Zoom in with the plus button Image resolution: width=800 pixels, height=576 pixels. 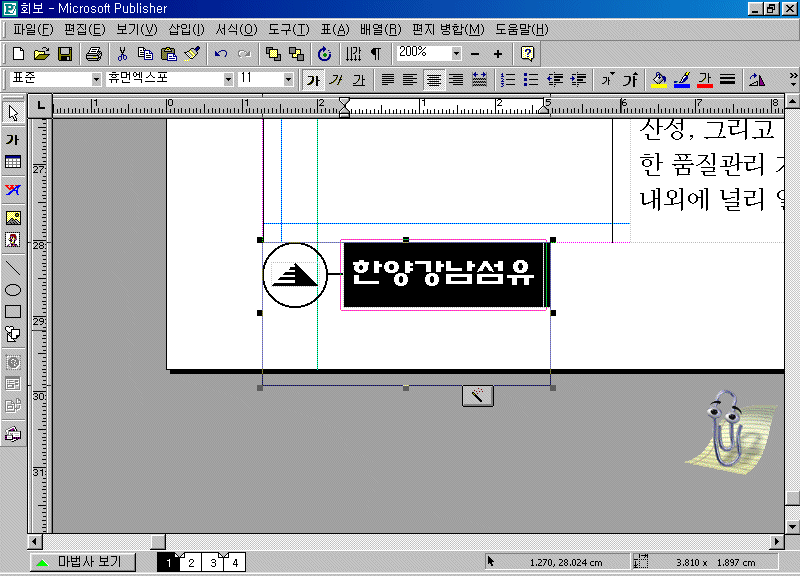coord(498,54)
